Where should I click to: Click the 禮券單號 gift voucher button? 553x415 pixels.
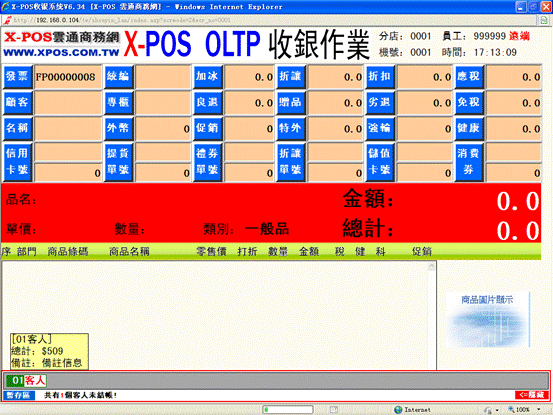click(207, 162)
